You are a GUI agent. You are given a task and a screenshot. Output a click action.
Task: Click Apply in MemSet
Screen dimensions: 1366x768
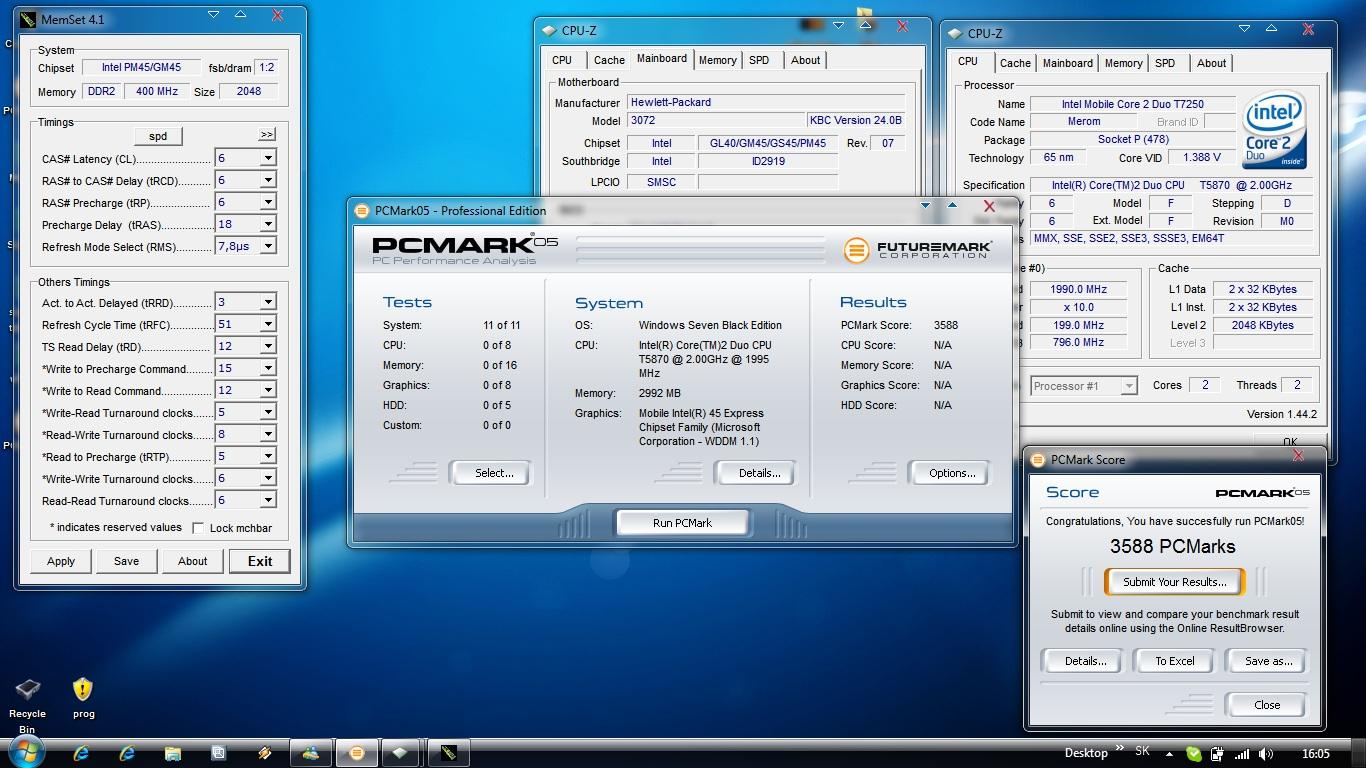pos(61,561)
